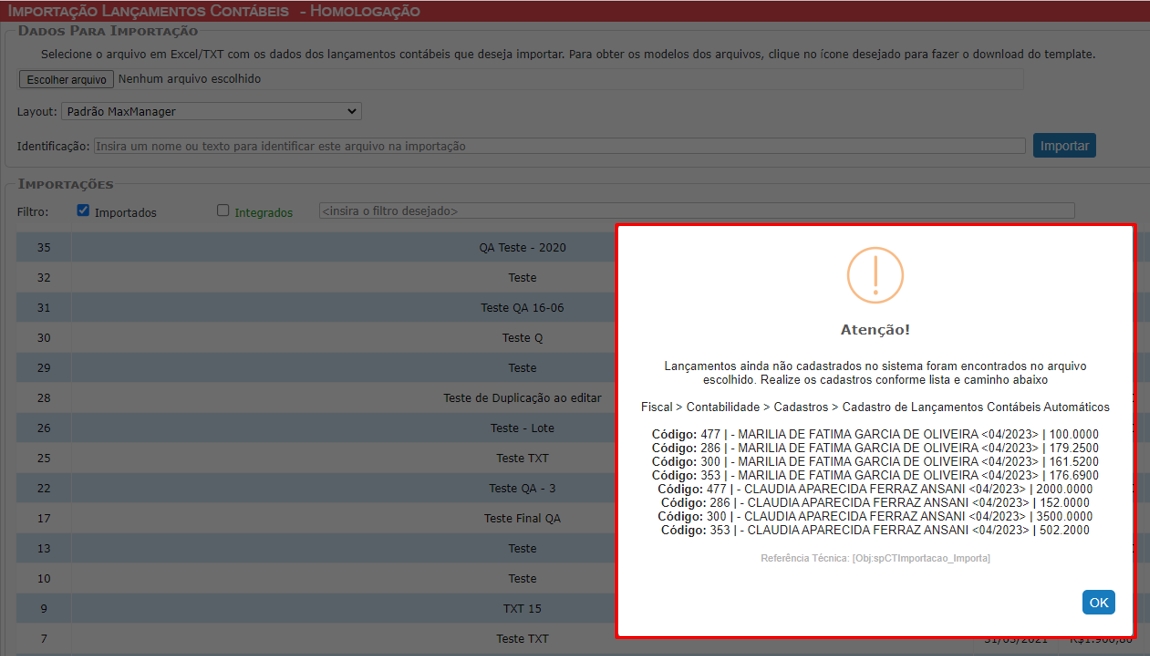Click 'Código: 300' Marilia entry 161.5200

point(875,462)
